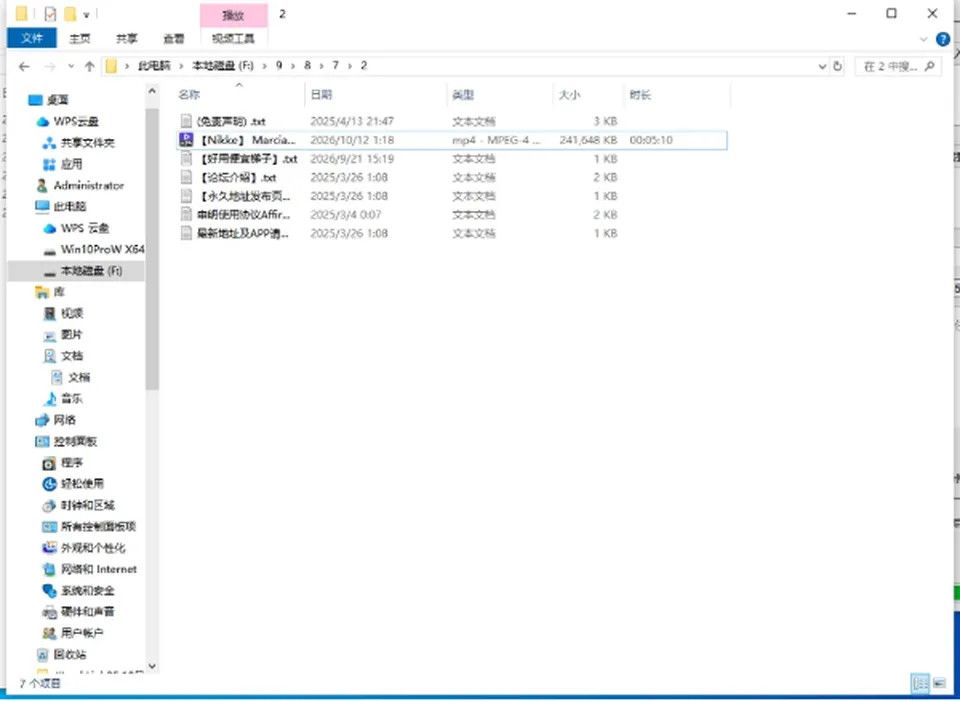Open the Win10ProW X64 drive in the sidebar
The height and width of the screenshot is (701, 960).
click(94, 249)
